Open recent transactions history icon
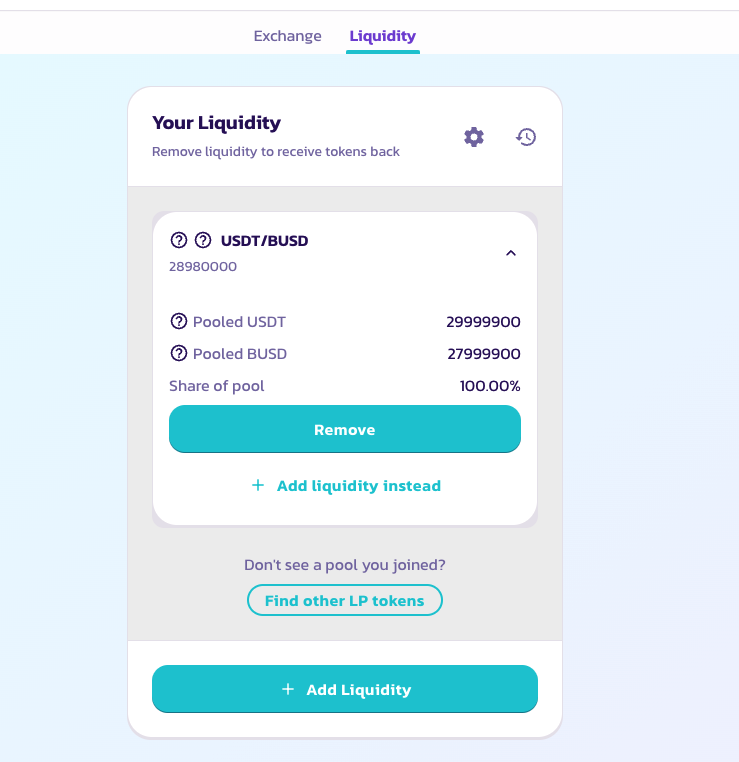This screenshot has height=762, width=739. click(526, 137)
